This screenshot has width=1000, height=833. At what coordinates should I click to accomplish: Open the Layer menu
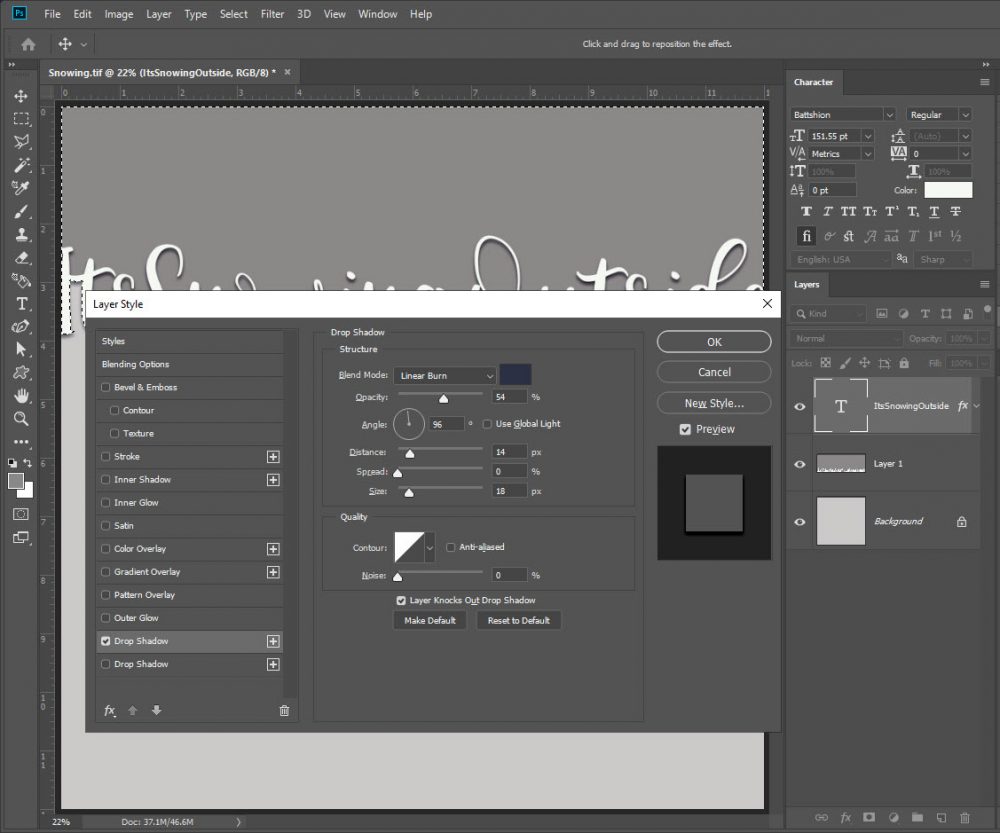159,14
